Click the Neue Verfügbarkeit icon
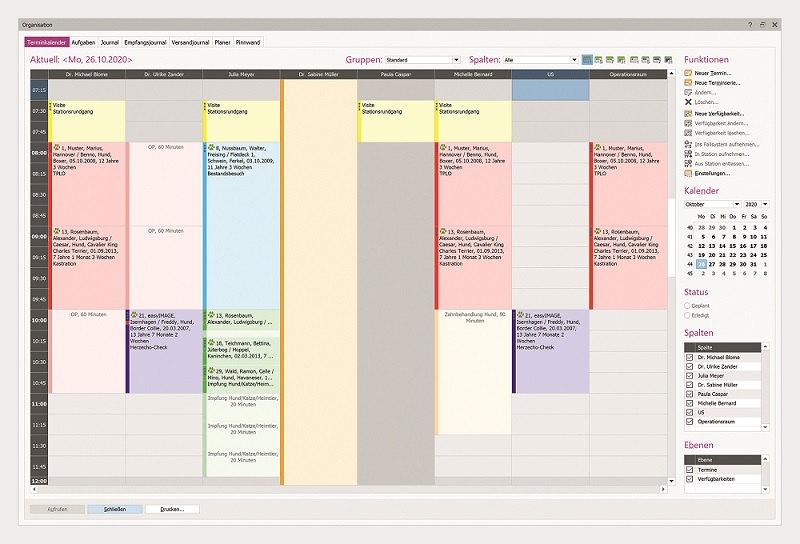 [688, 115]
